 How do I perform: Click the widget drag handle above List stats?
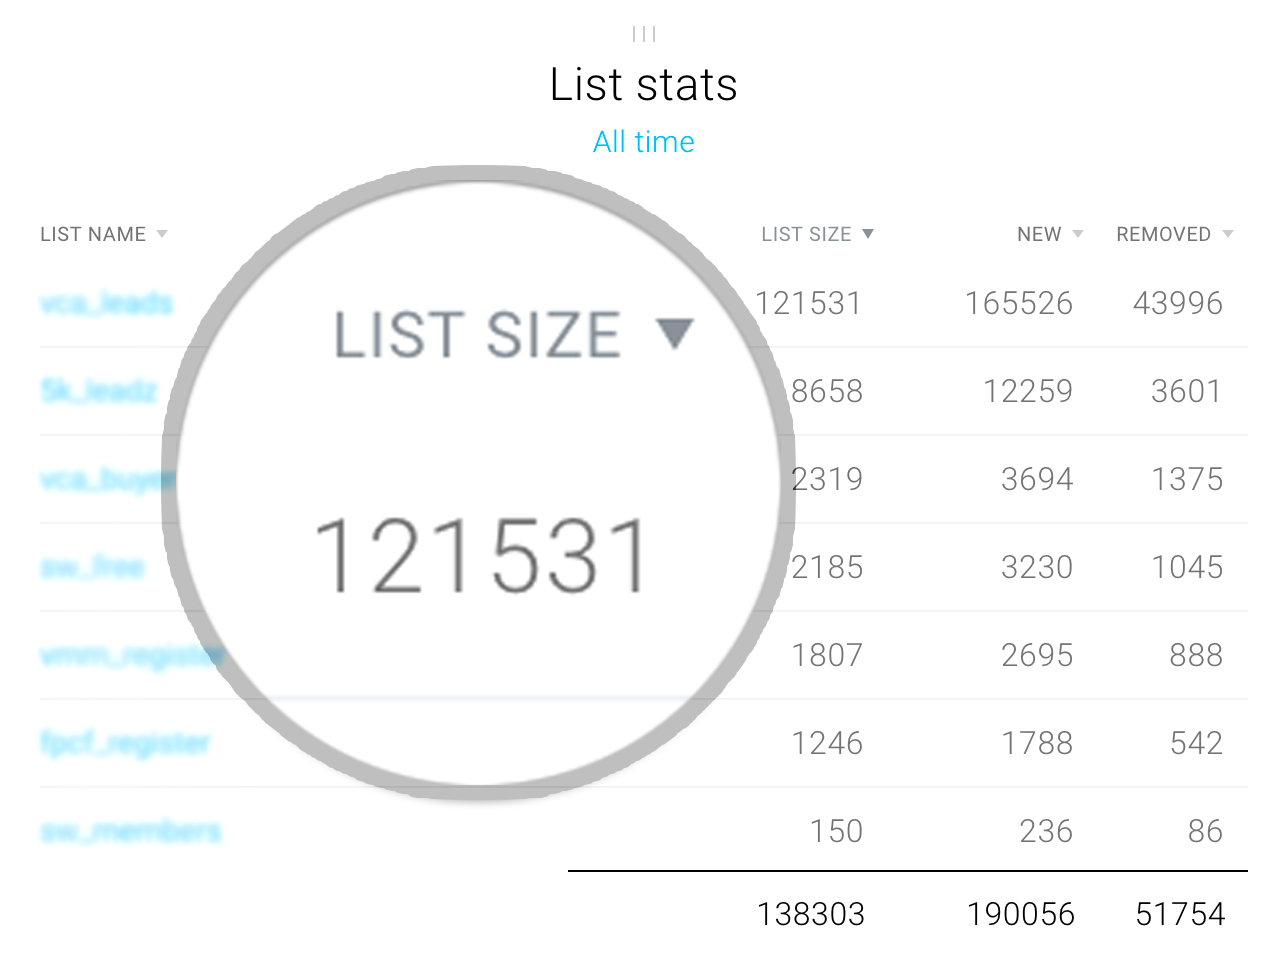(x=643, y=33)
